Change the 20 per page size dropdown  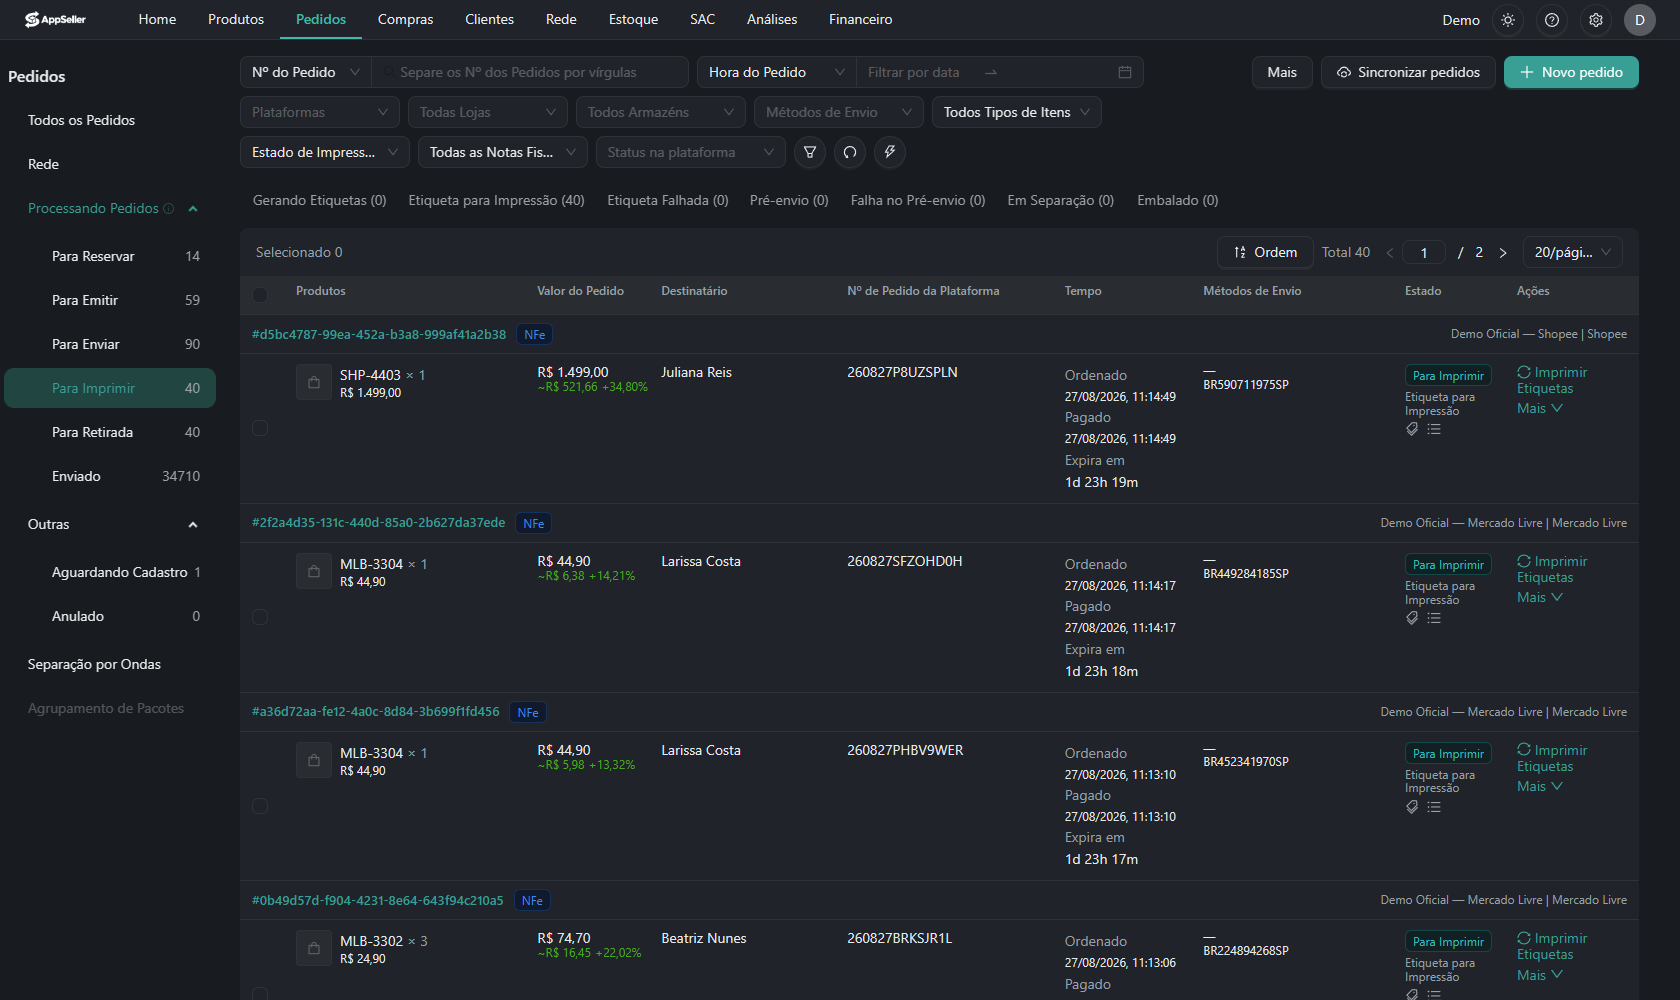coord(1573,252)
